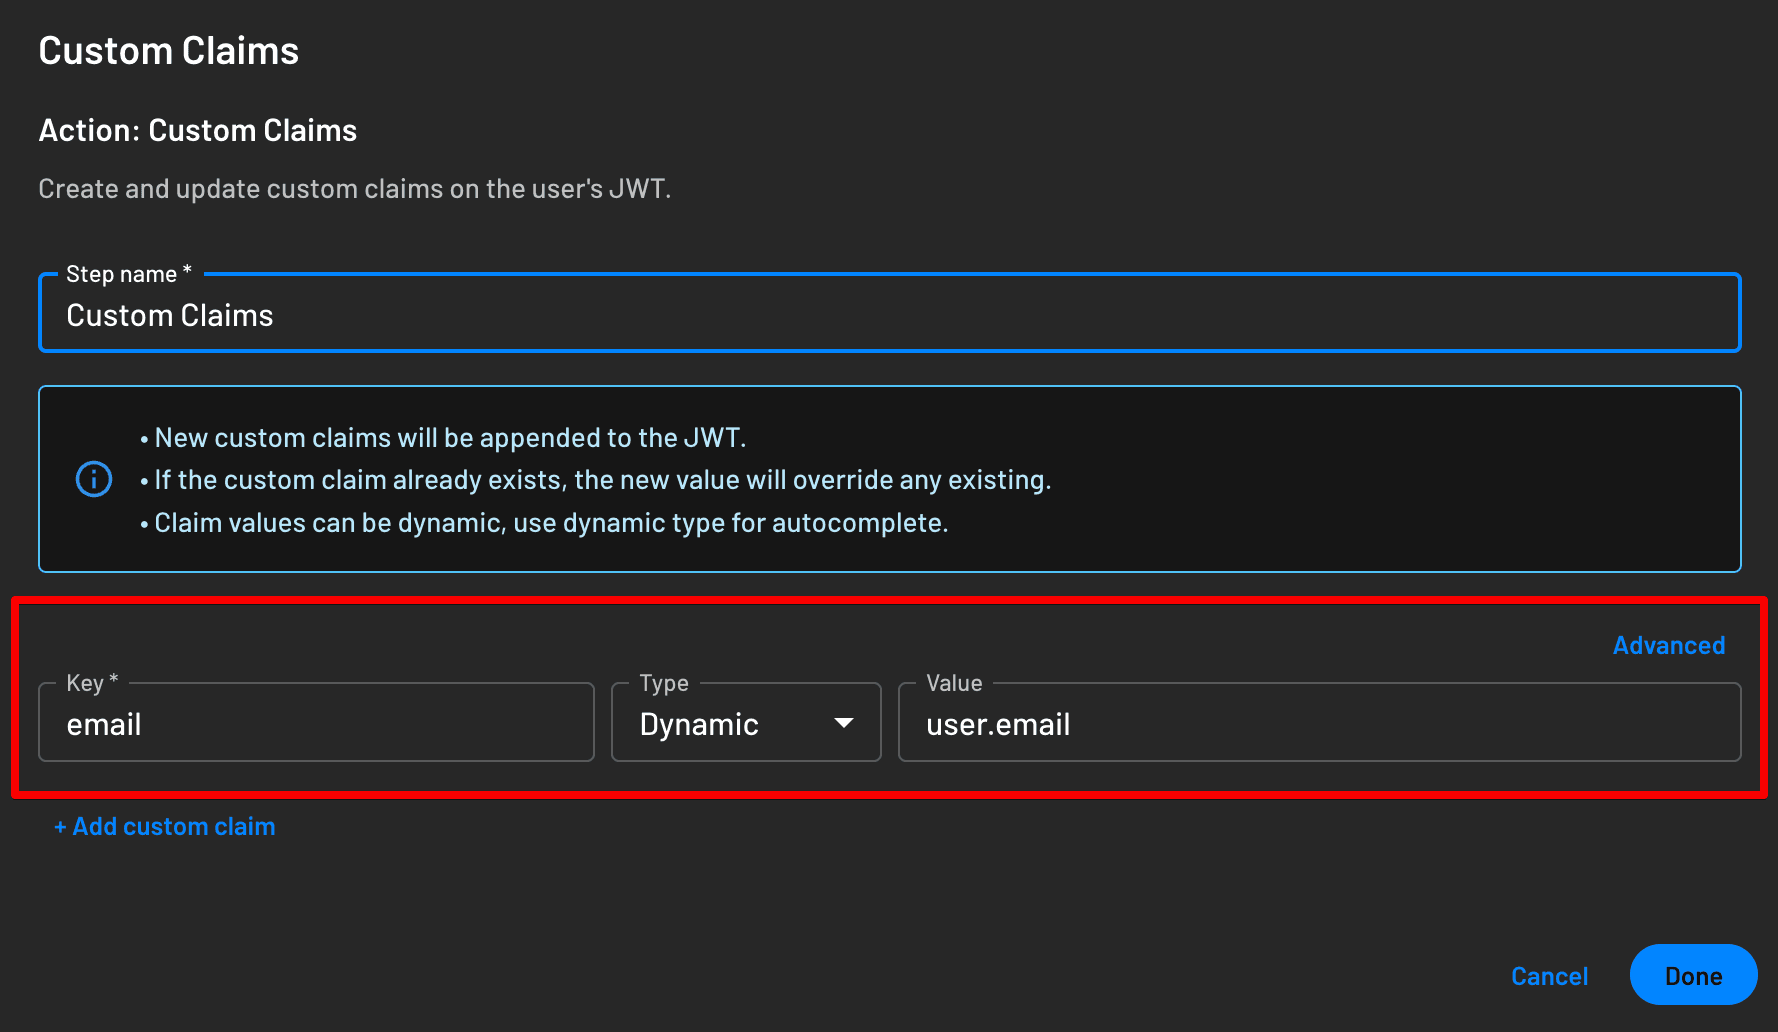
Task: Click the Custom Claims heading
Action: point(169,50)
